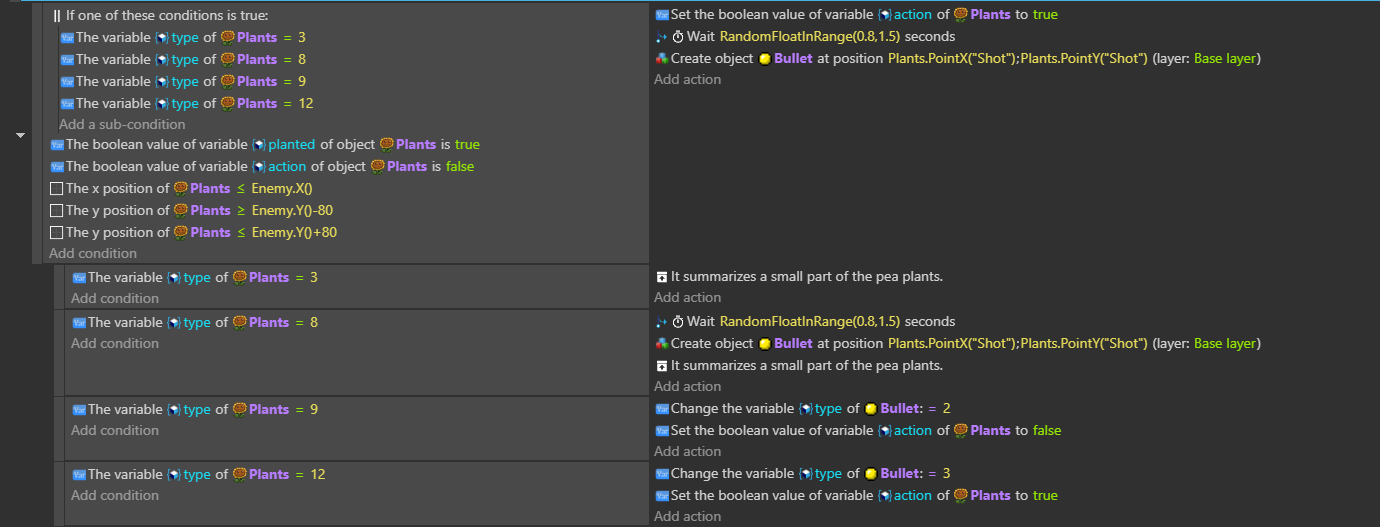This screenshot has height=527, width=1380.
Task: Click 'Add condition' under the type = 8 sub-event
Action: [115, 343]
